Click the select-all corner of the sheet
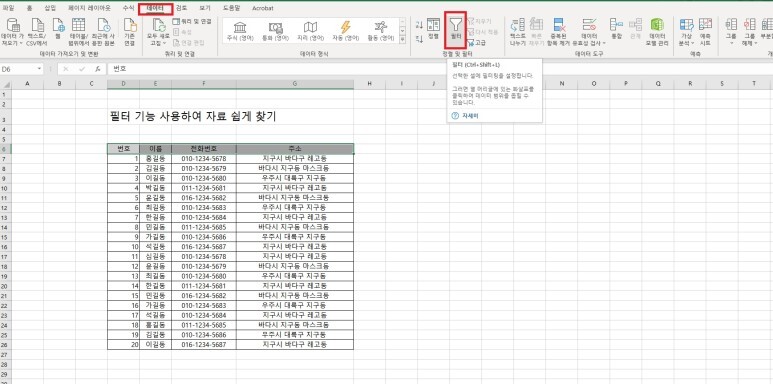 pyautogui.click(x=5, y=84)
